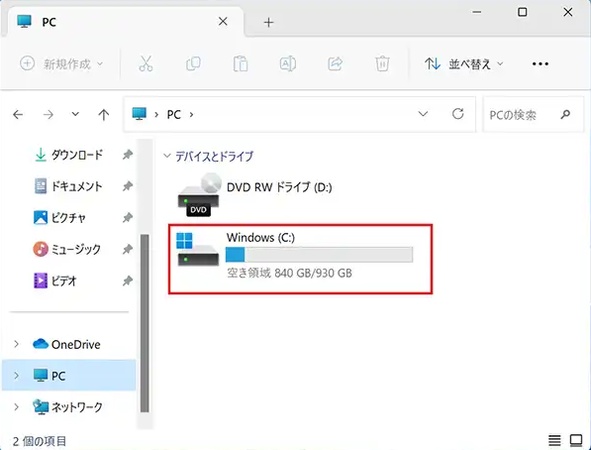The width and height of the screenshot is (591, 450).
Task: Expand the OneDrive tree node
Action: point(16,344)
